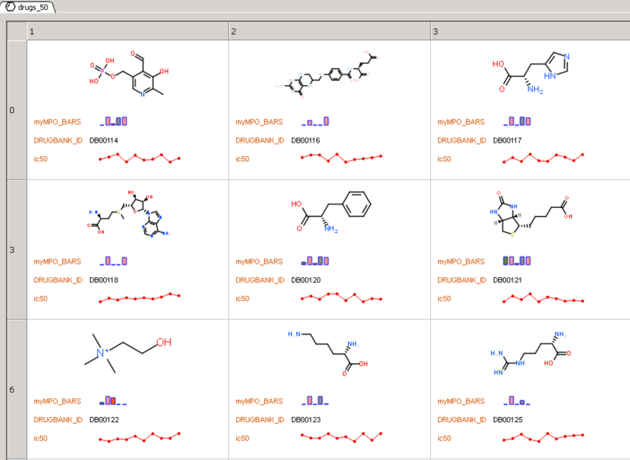Click the myMPO_BARS chart for DB00114
The height and width of the screenshot is (460, 630).
tap(115, 121)
